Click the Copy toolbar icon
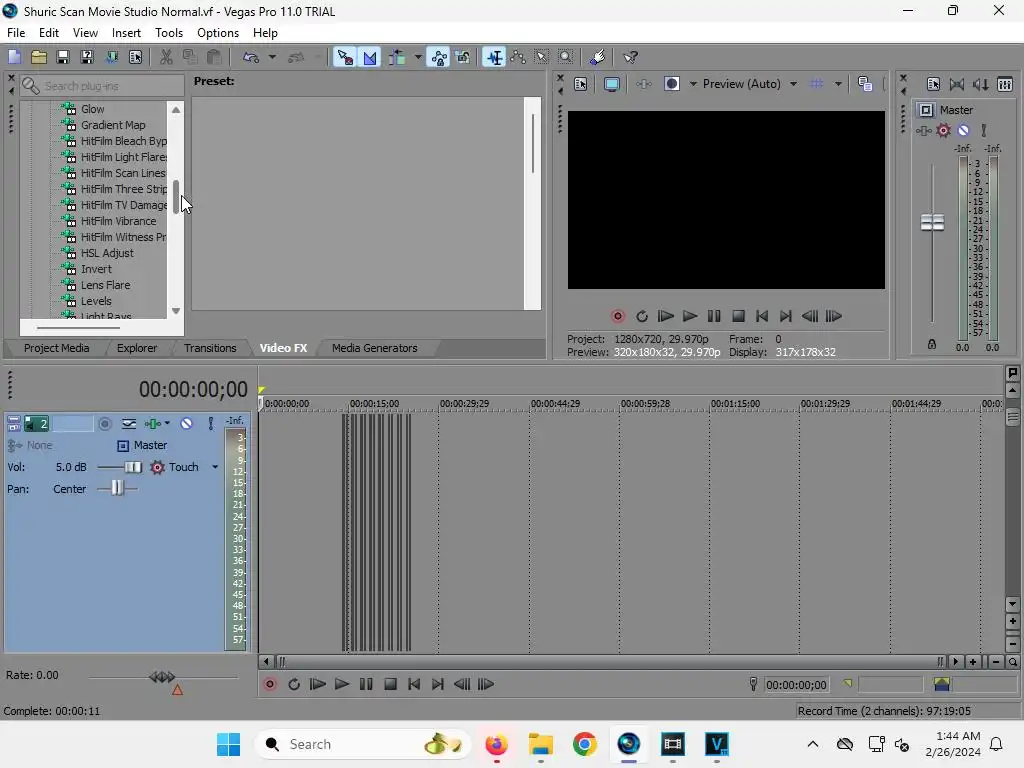The width and height of the screenshot is (1024, 768). 190,57
